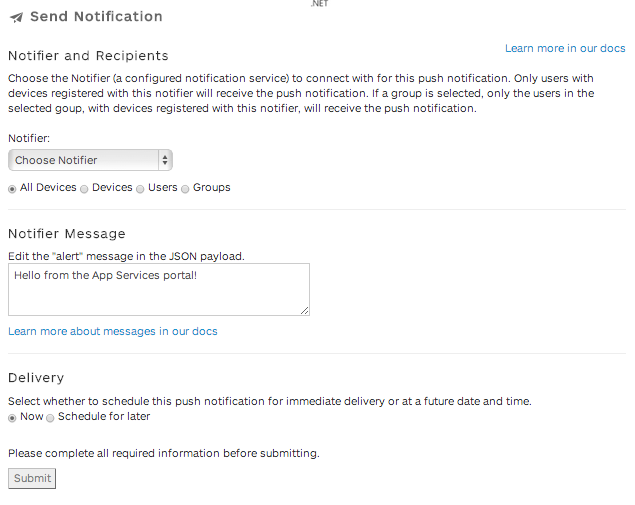Click the Notifier Message section heading
Image resolution: width=635 pixels, height=505 pixels.
66,234
